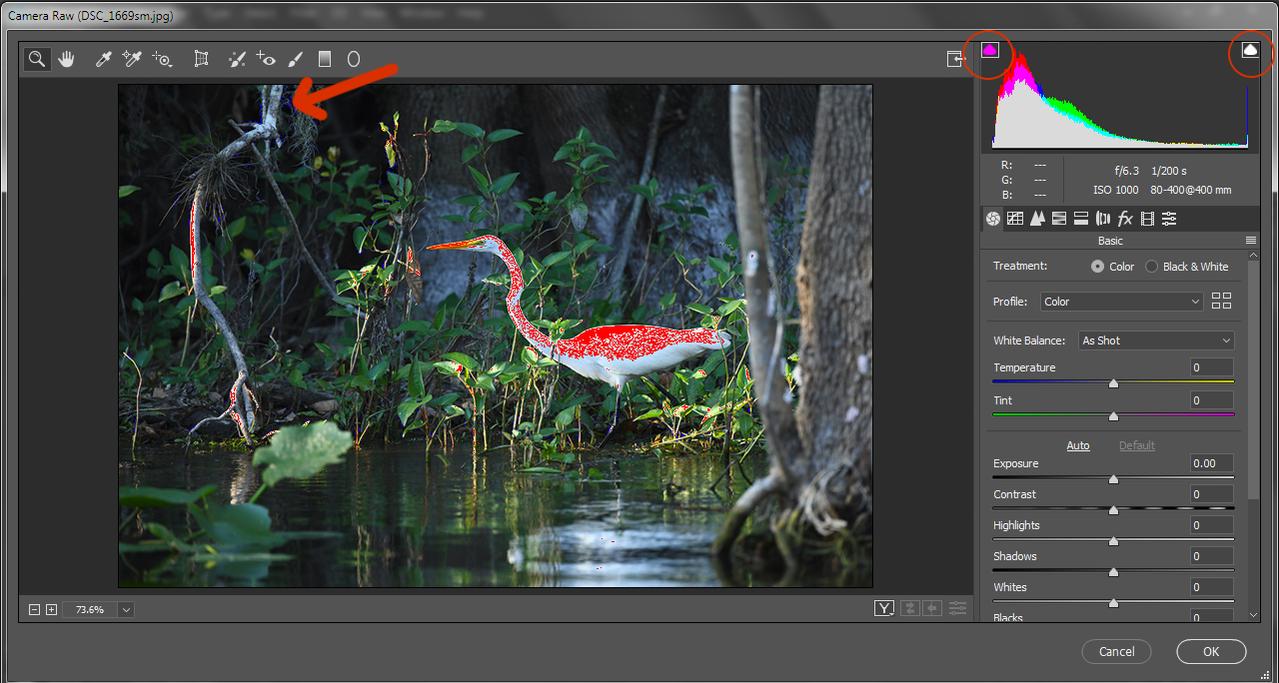The height and width of the screenshot is (683, 1279).
Task: Click the Exposure slider handle
Action: point(1113,479)
